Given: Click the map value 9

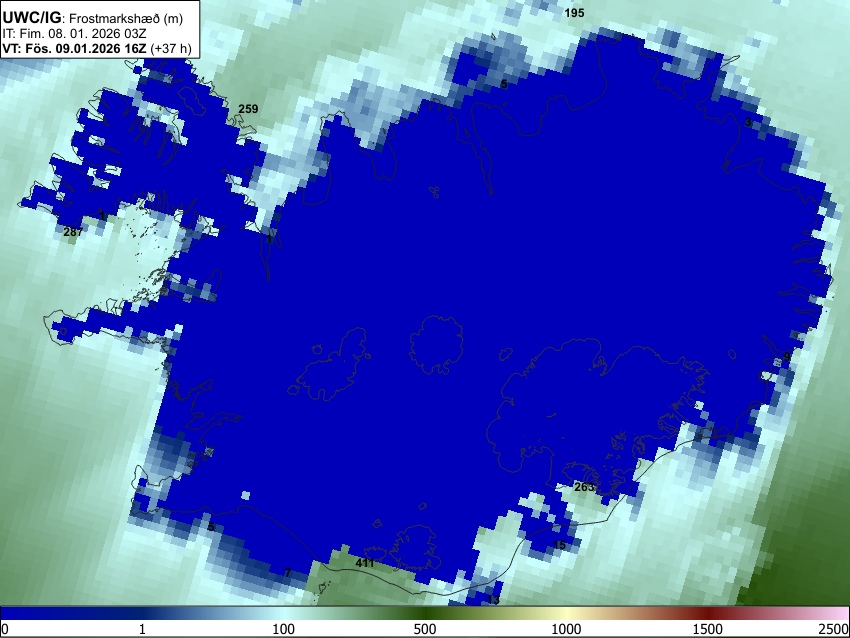Looking at the screenshot, I should tap(787, 357).
